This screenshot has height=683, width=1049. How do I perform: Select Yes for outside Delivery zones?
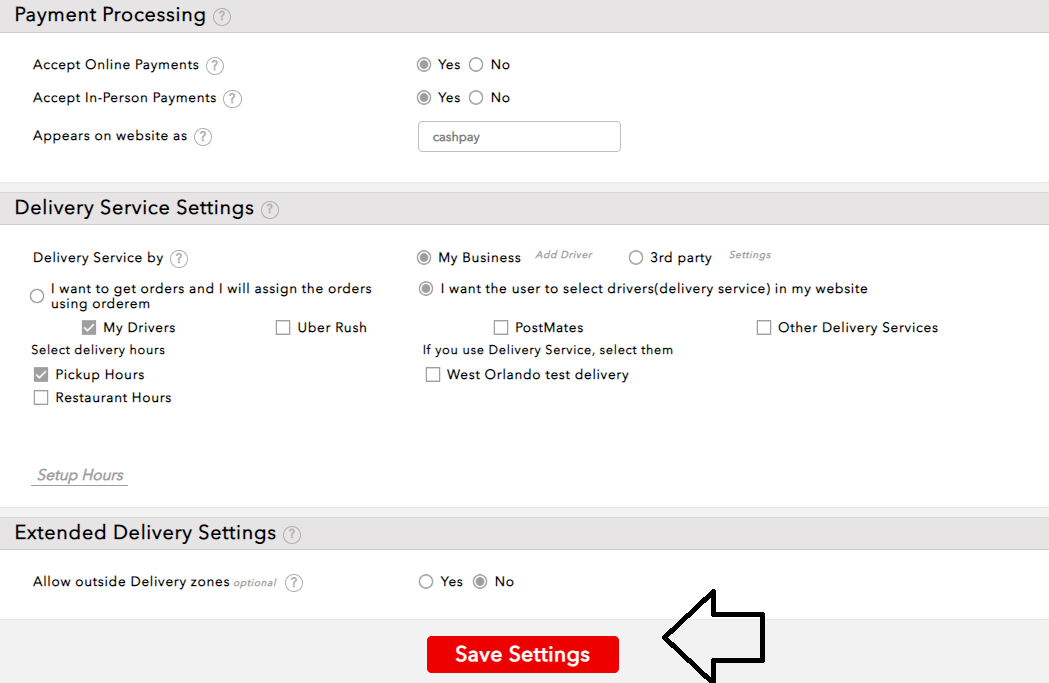click(x=426, y=582)
